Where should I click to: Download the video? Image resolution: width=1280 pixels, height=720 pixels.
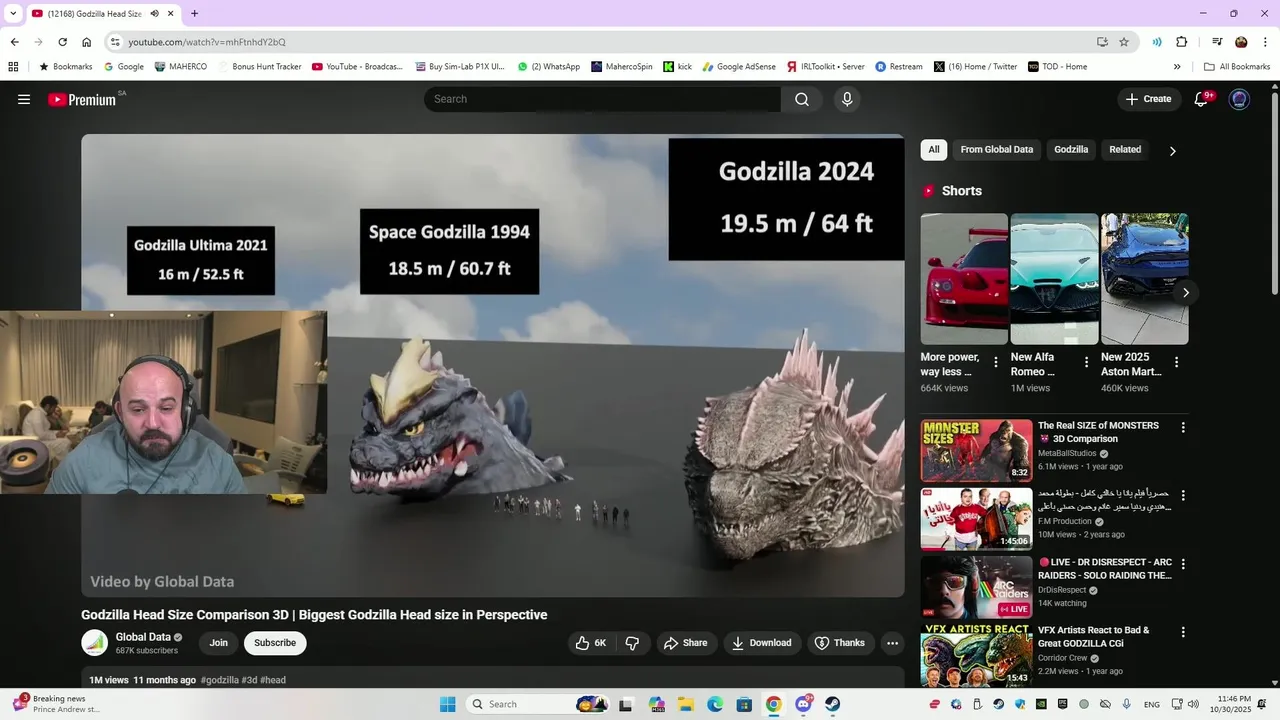click(x=762, y=643)
